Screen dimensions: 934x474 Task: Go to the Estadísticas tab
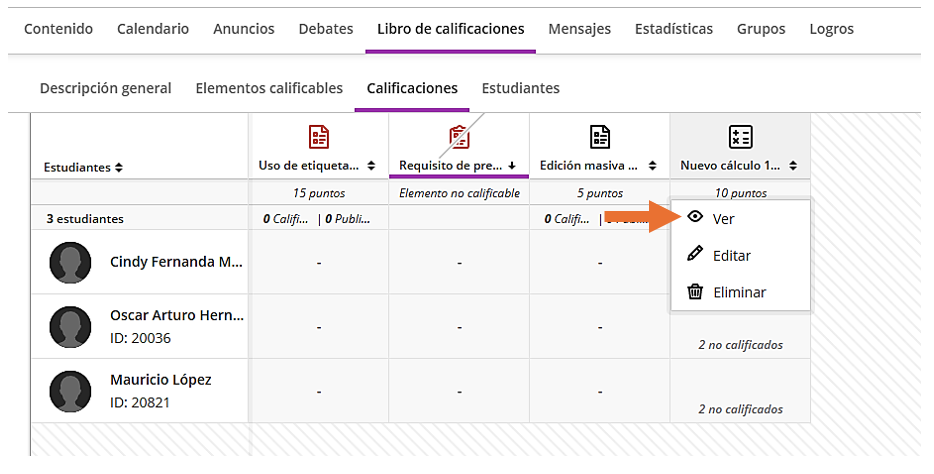click(x=673, y=29)
